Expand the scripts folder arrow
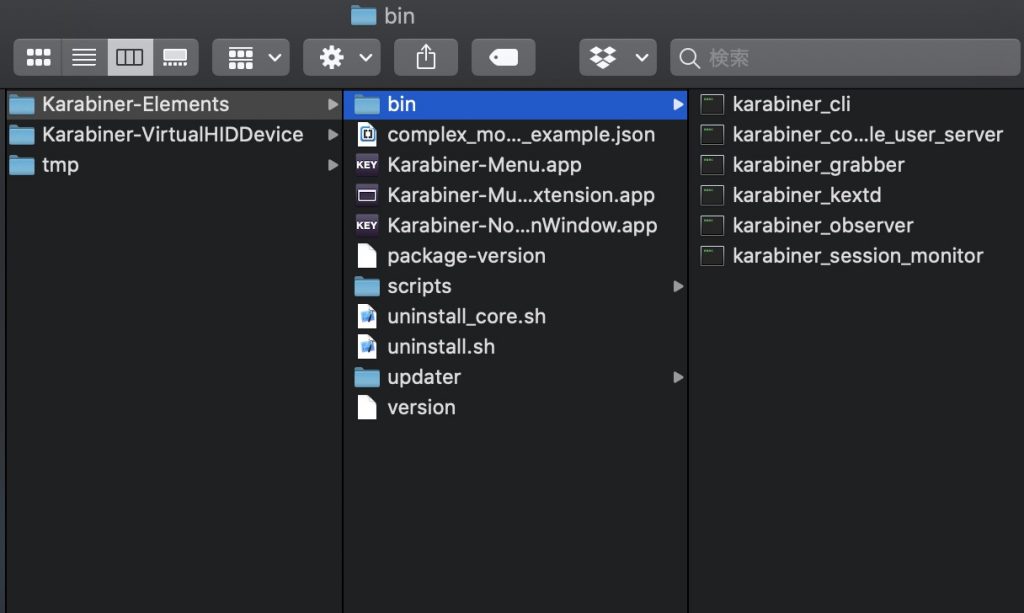Image resolution: width=1024 pixels, height=613 pixels. pyautogui.click(x=678, y=286)
